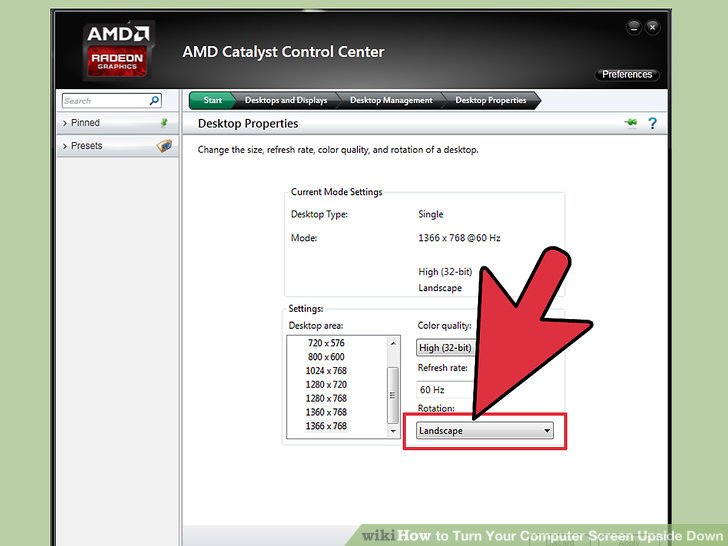728x546 pixels.
Task: Select 1280 x 720 desktop area
Action: coord(326,384)
